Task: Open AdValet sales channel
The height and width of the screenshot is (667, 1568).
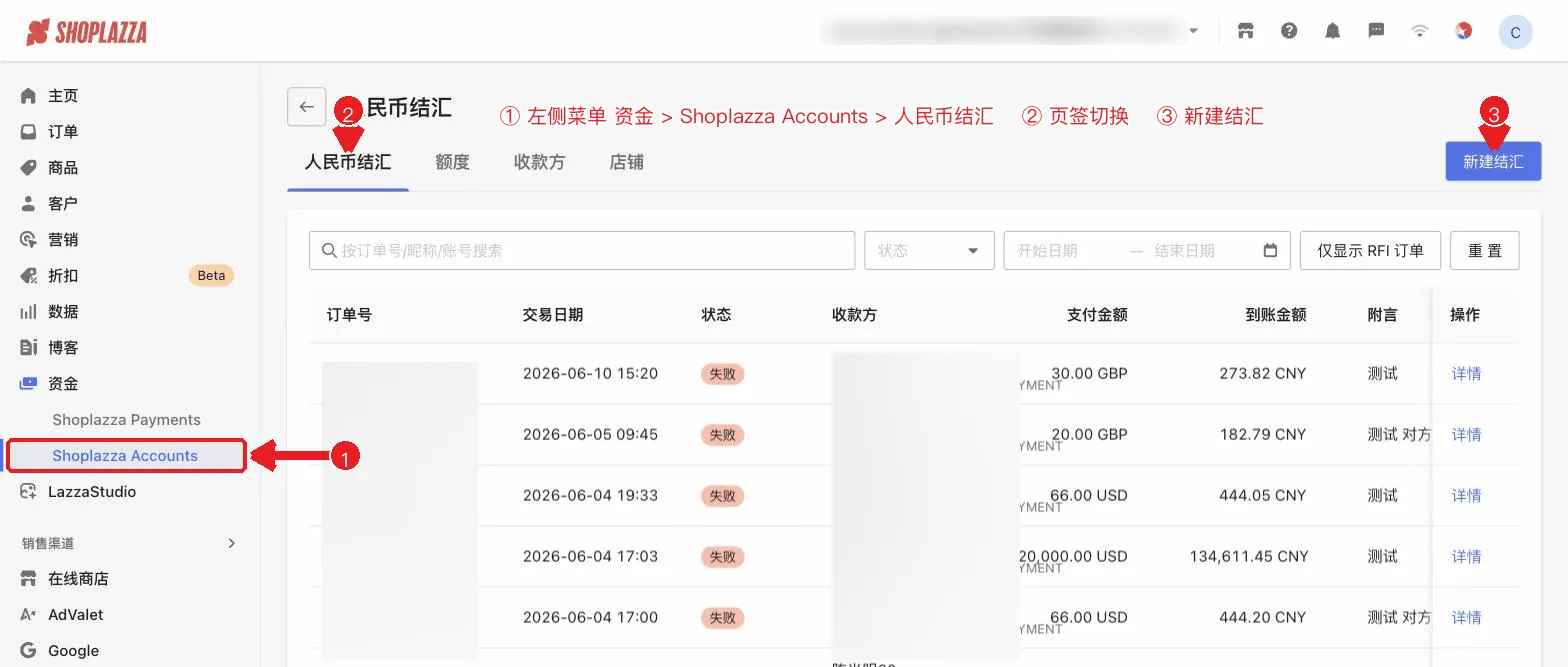Action: (x=76, y=615)
